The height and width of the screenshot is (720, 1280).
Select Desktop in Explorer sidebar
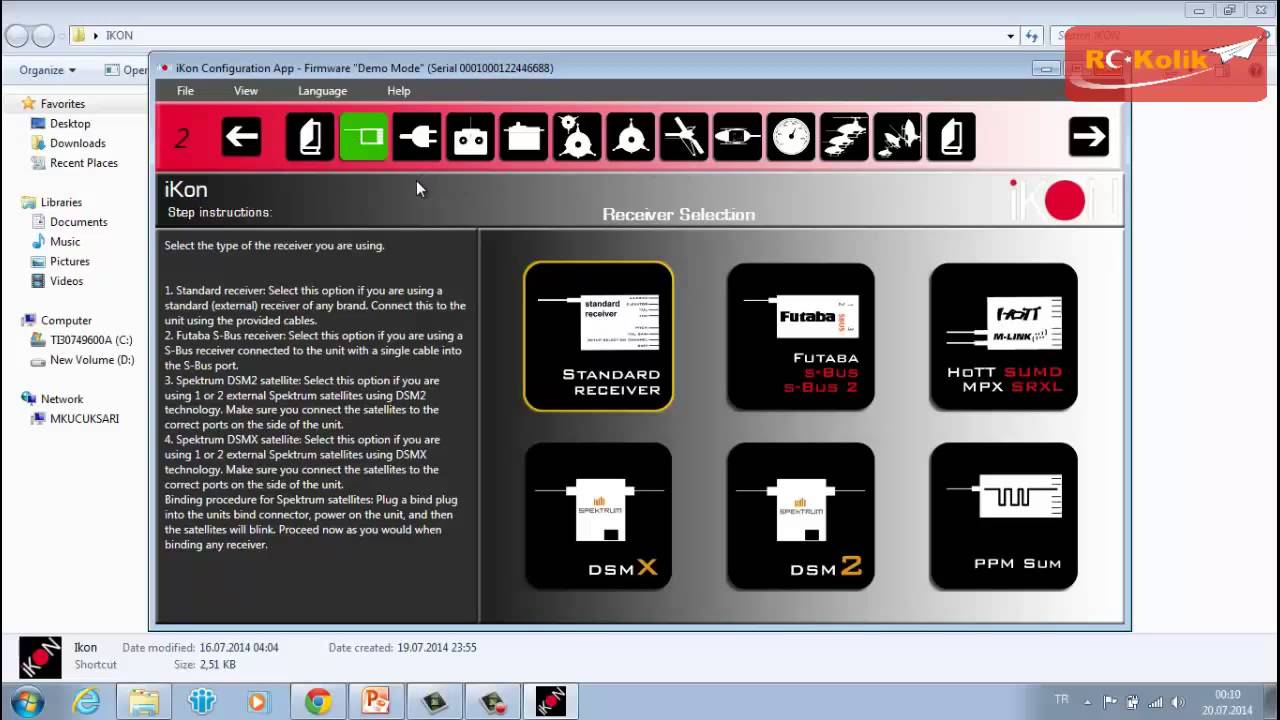(x=70, y=124)
